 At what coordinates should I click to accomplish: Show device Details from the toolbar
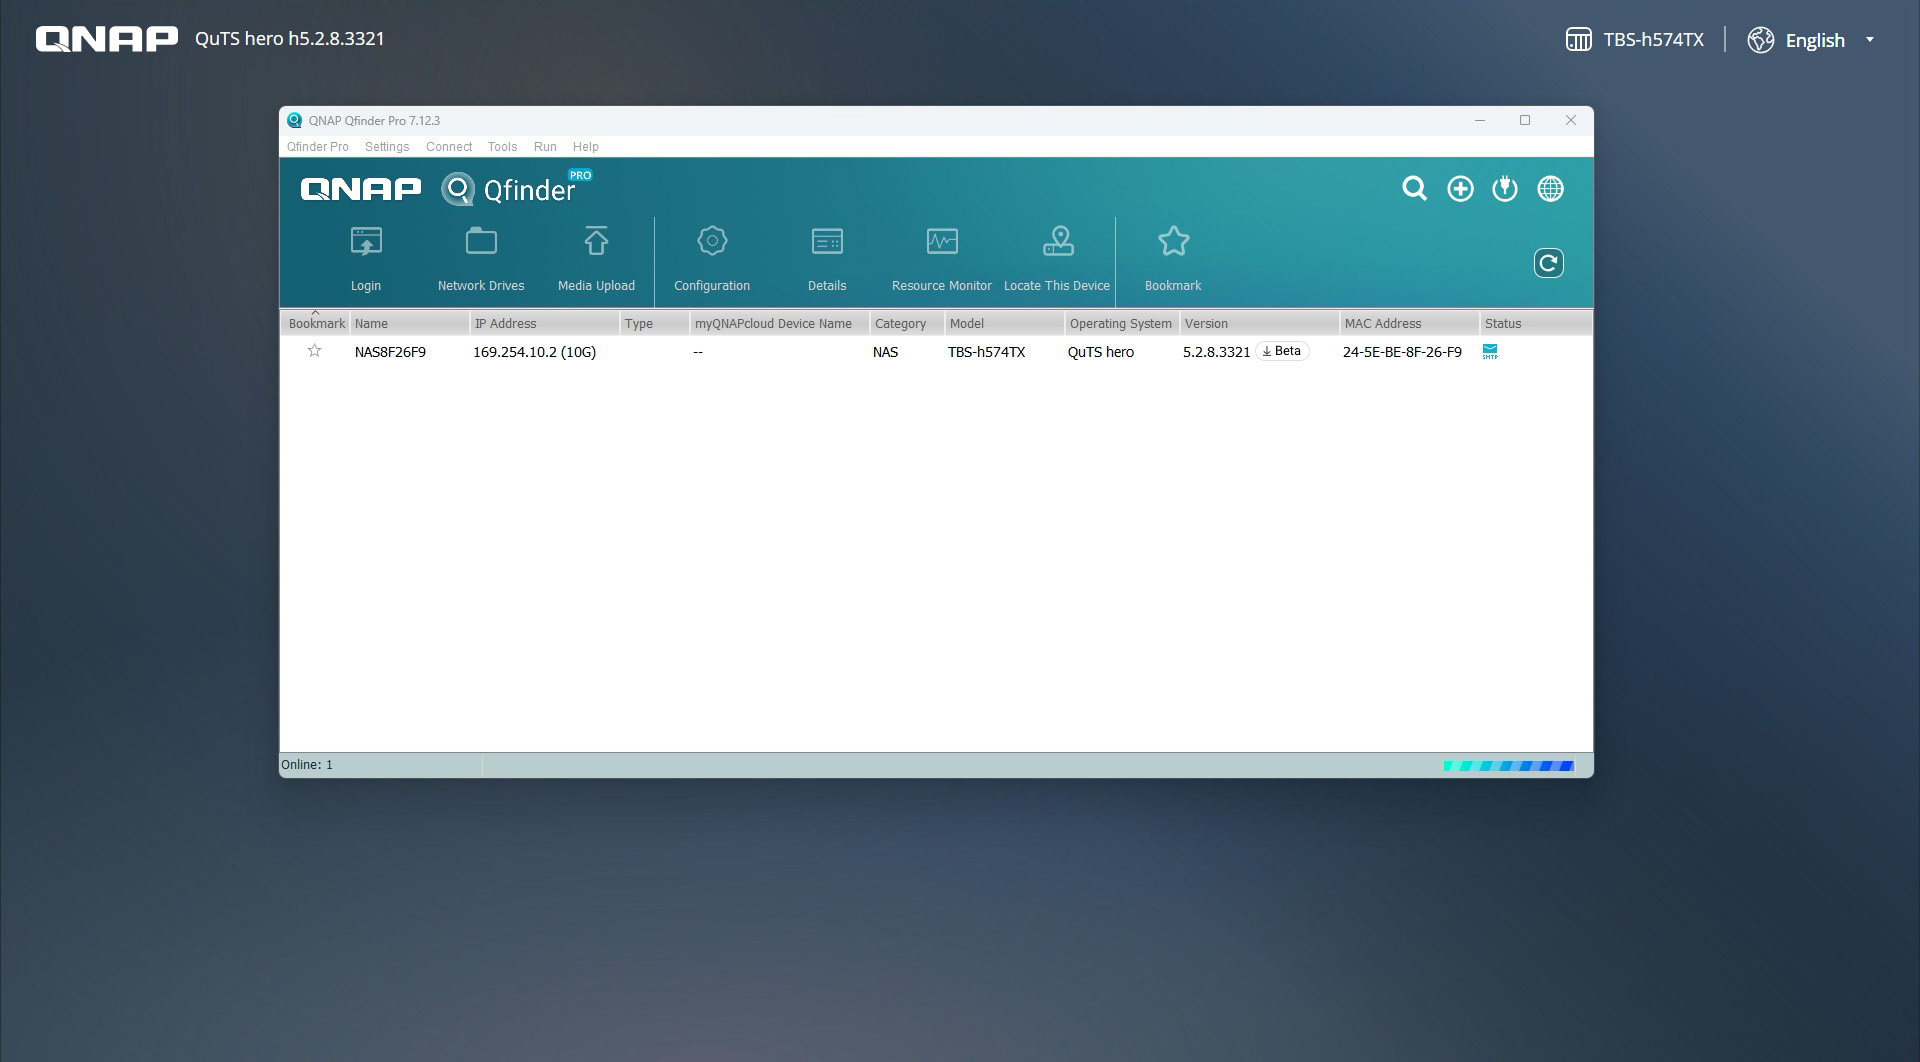click(x=827, y=243)
